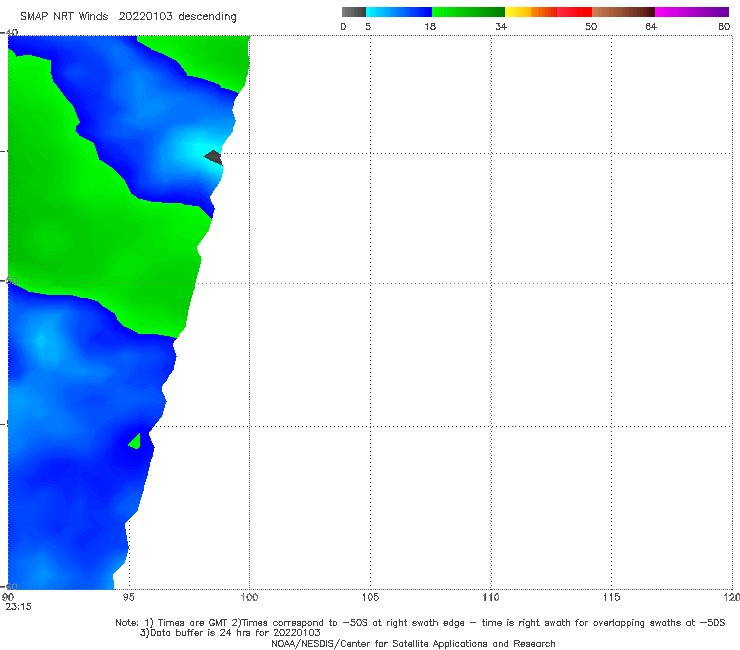Image resolution: width=740 pixels, height=650 pixels.
Task: Click the gray 0–5 segment of the colorbar
Action: (x=353, y=12)
